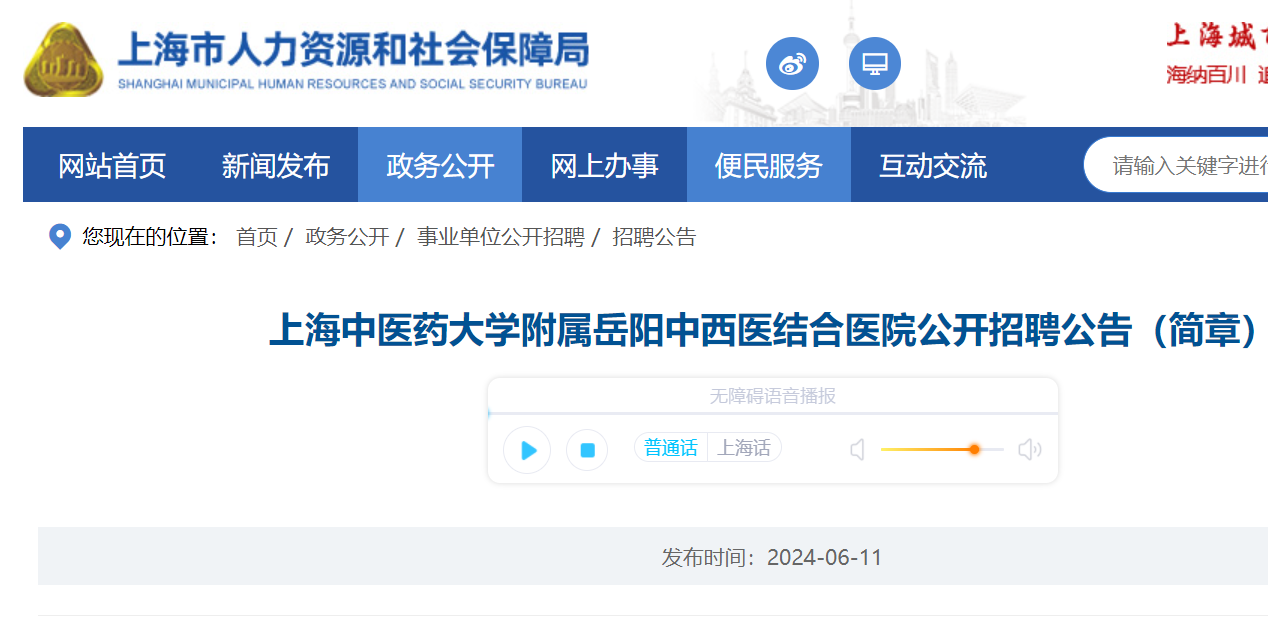Click 您现在的位置 label
The width and height of the screenshot is (1268, 640).
coord(150,237)
